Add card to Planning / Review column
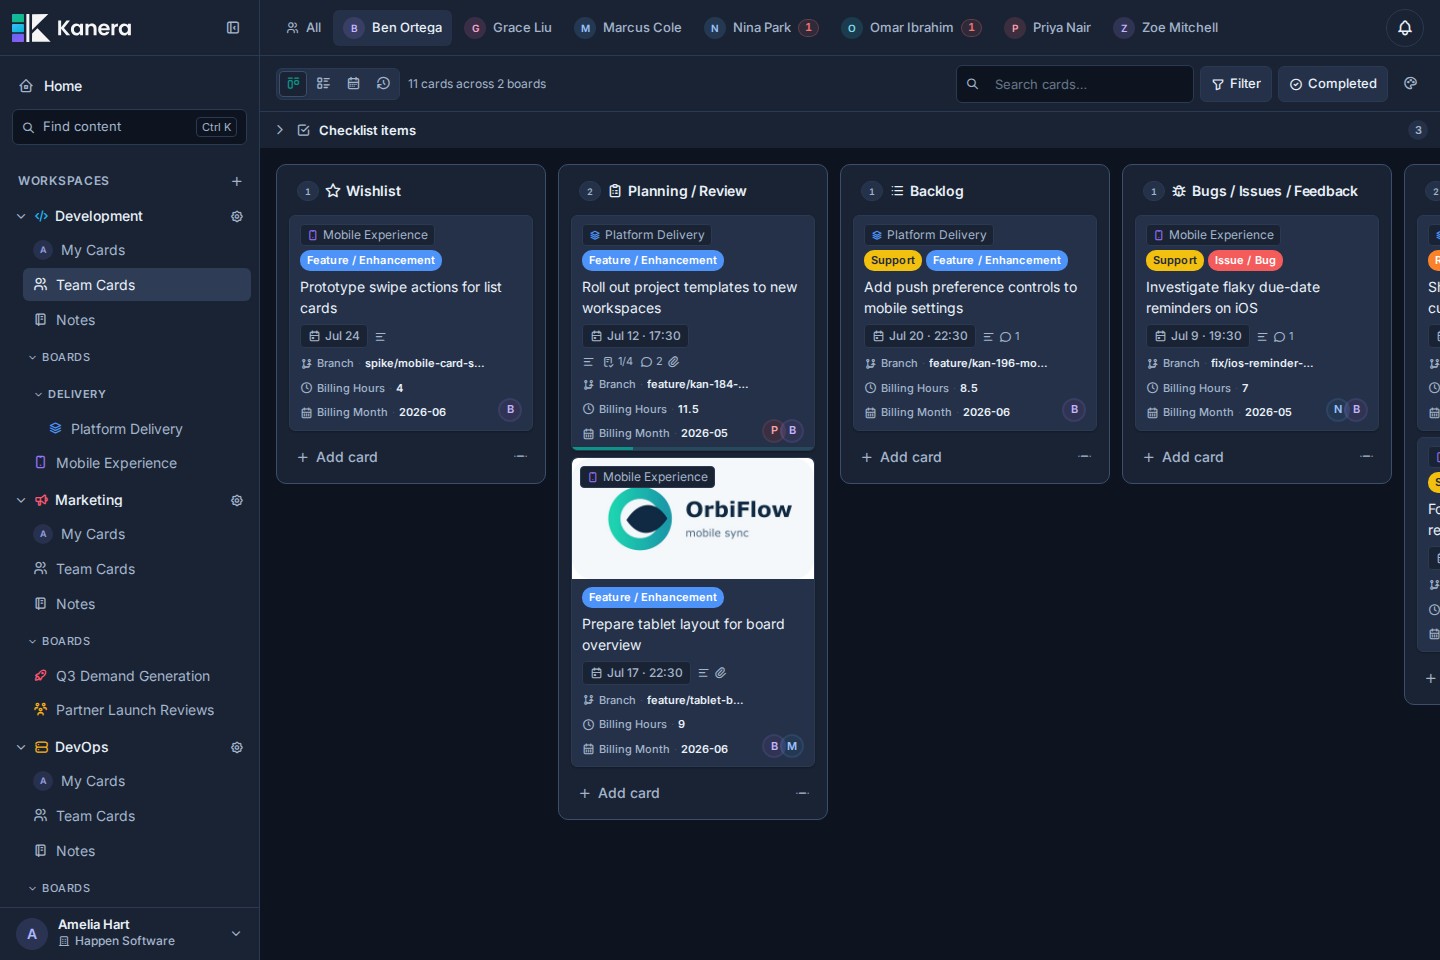The height and width of the screenshot is (960, 1440). click(620, 793)
